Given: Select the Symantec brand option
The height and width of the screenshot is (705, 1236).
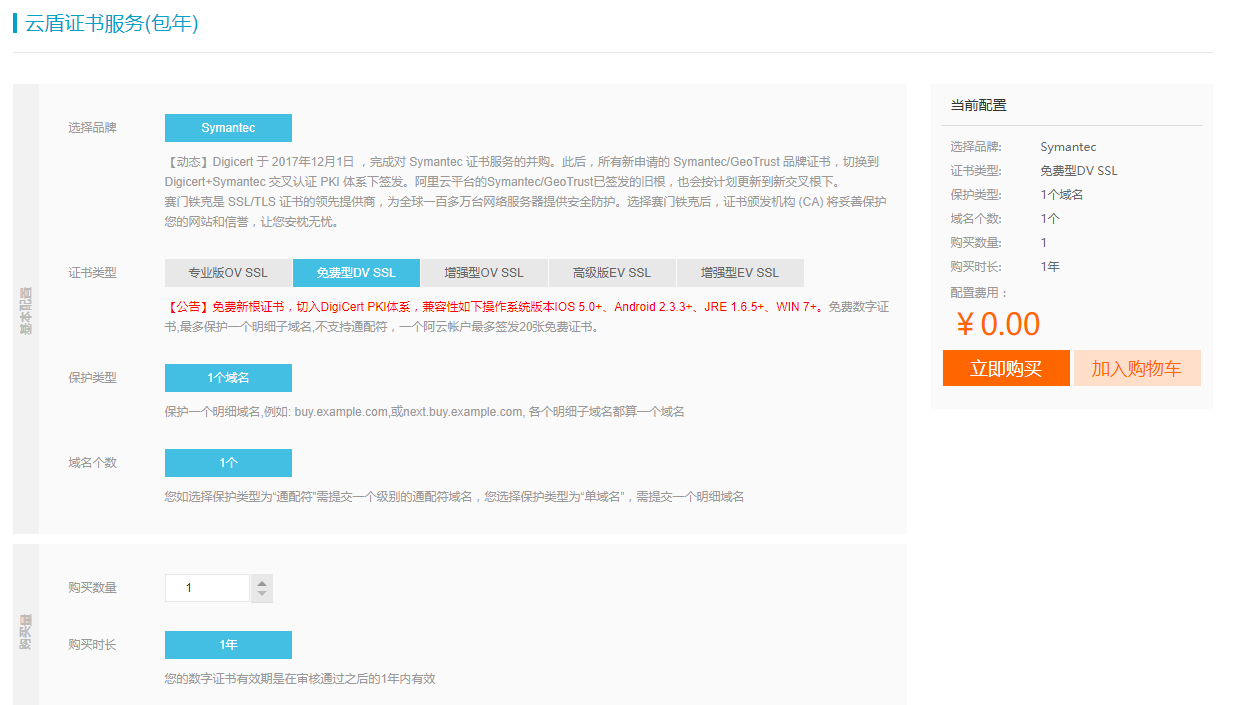Looking at the screenshot, I should (x=228, y=128).
